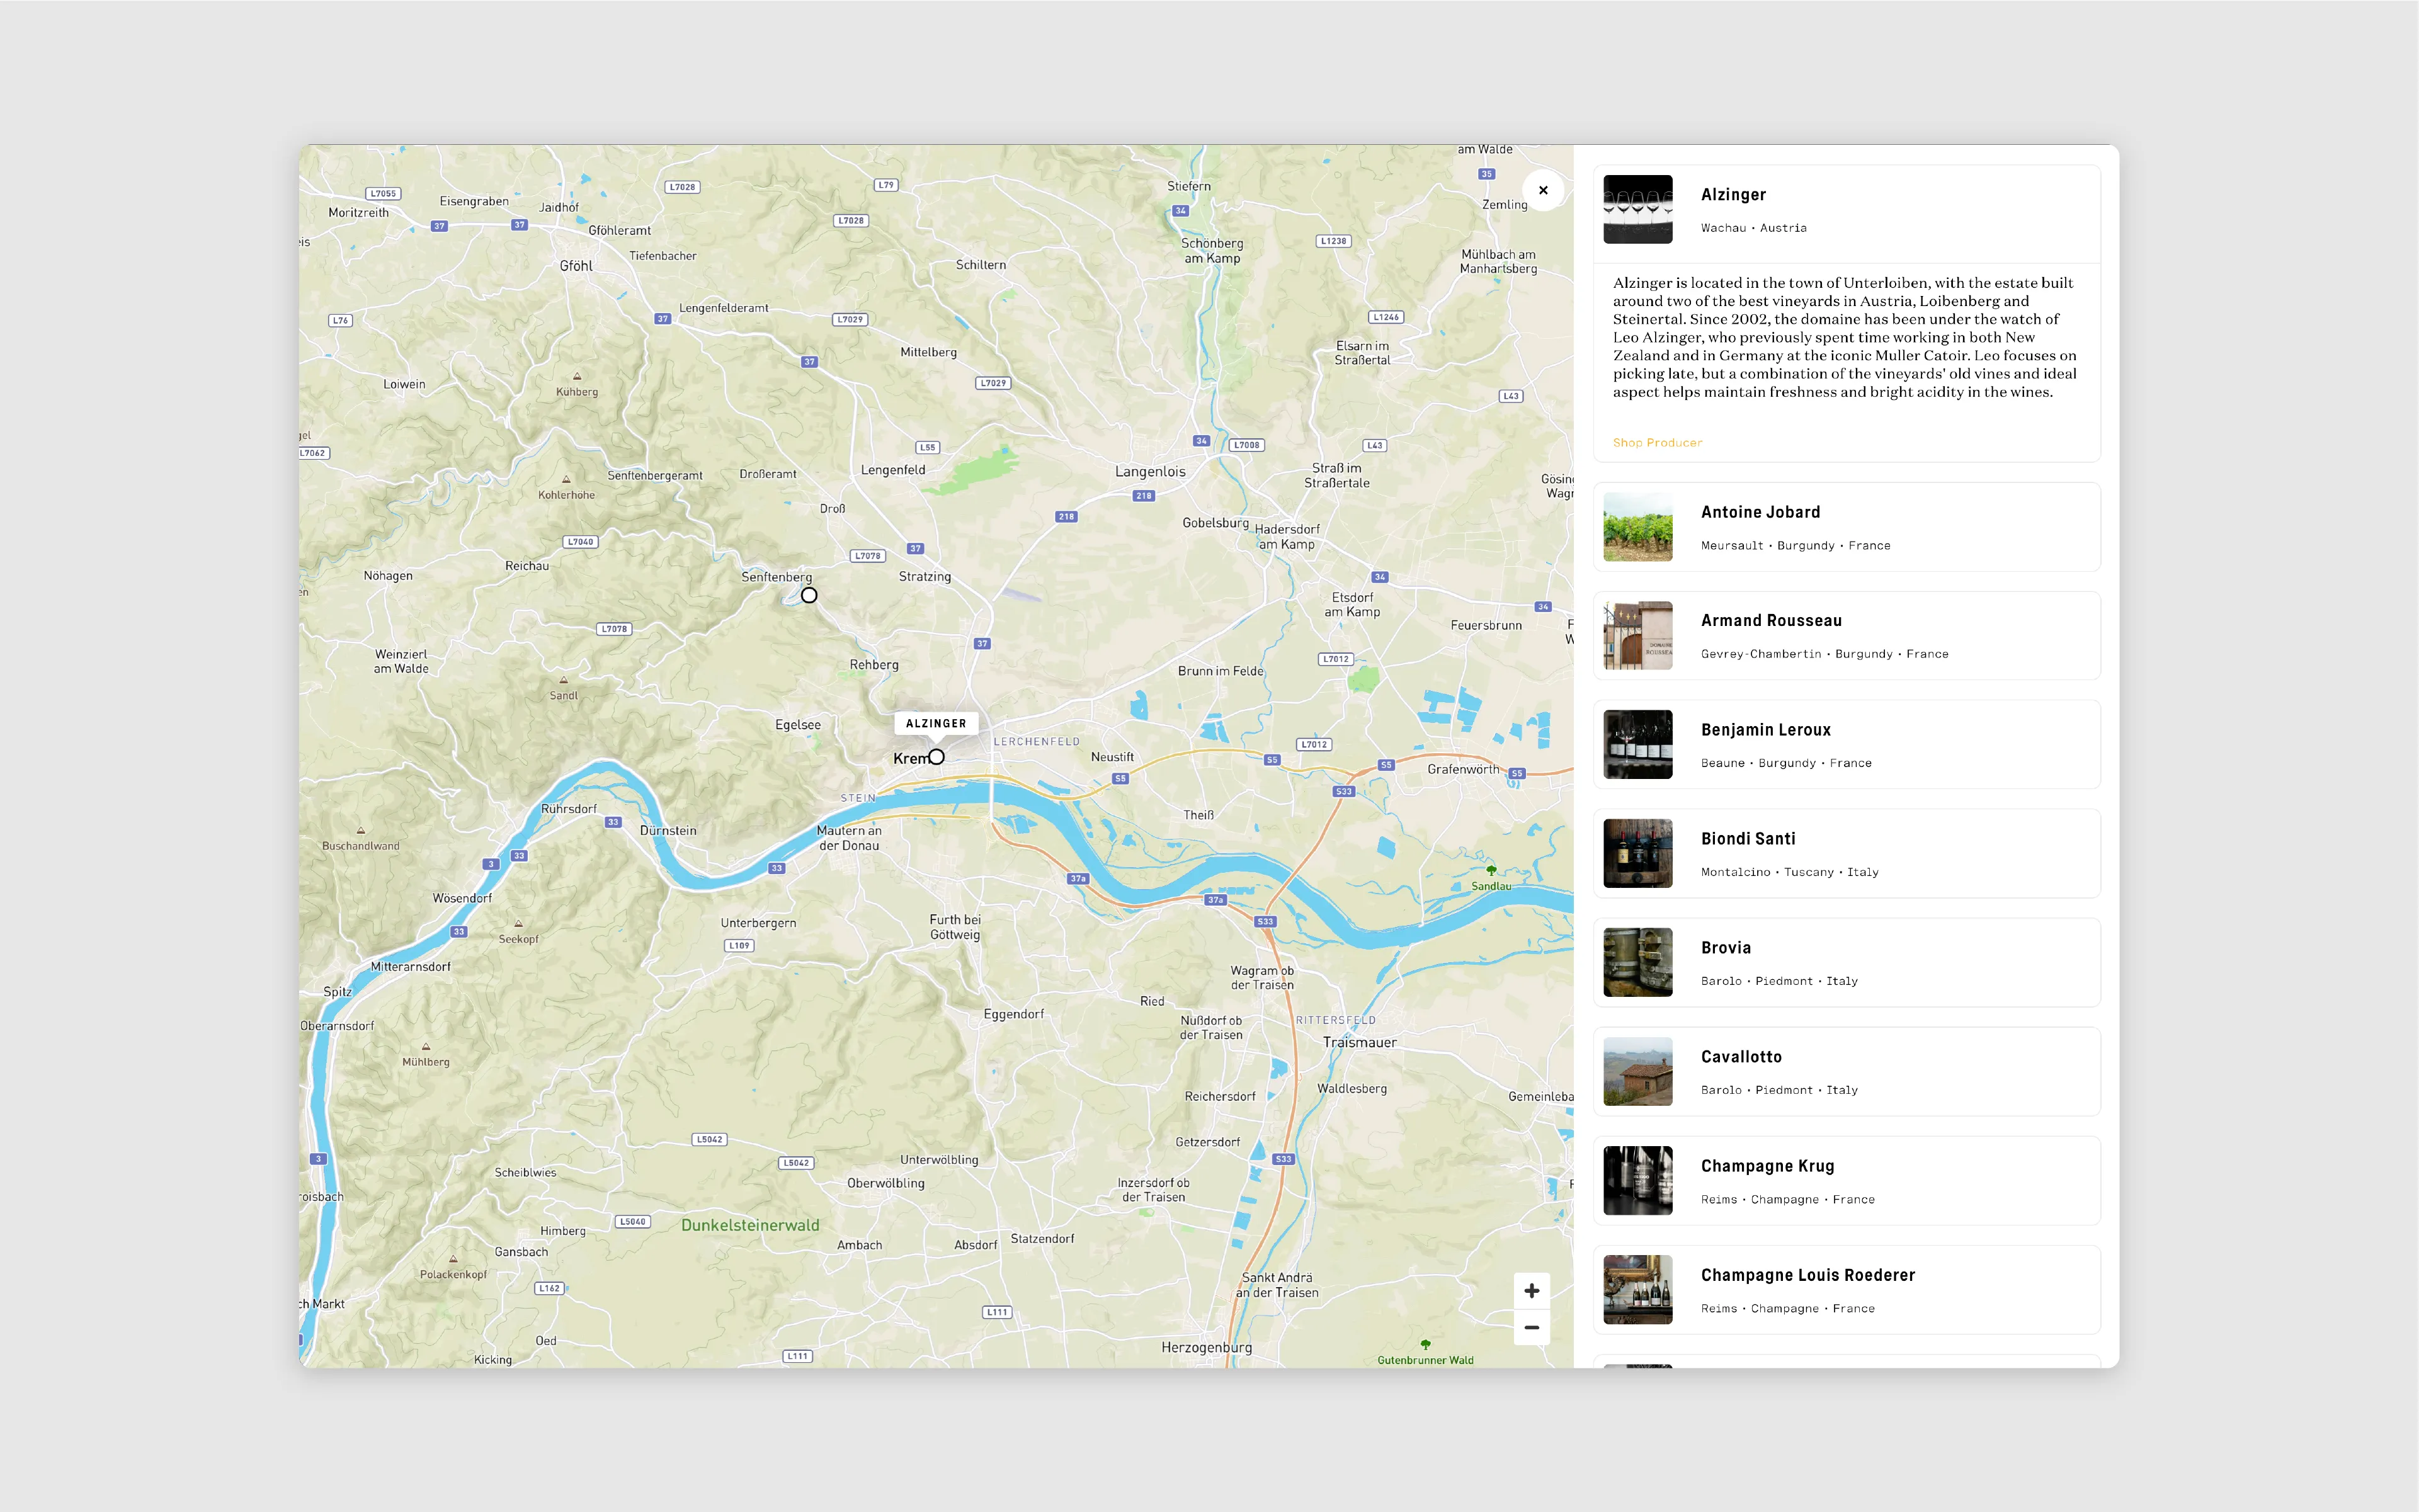Click the Armand Rousseau building thumbnail
The width and height of the screenshot is (2419, 1512).
click(1637, 636)
